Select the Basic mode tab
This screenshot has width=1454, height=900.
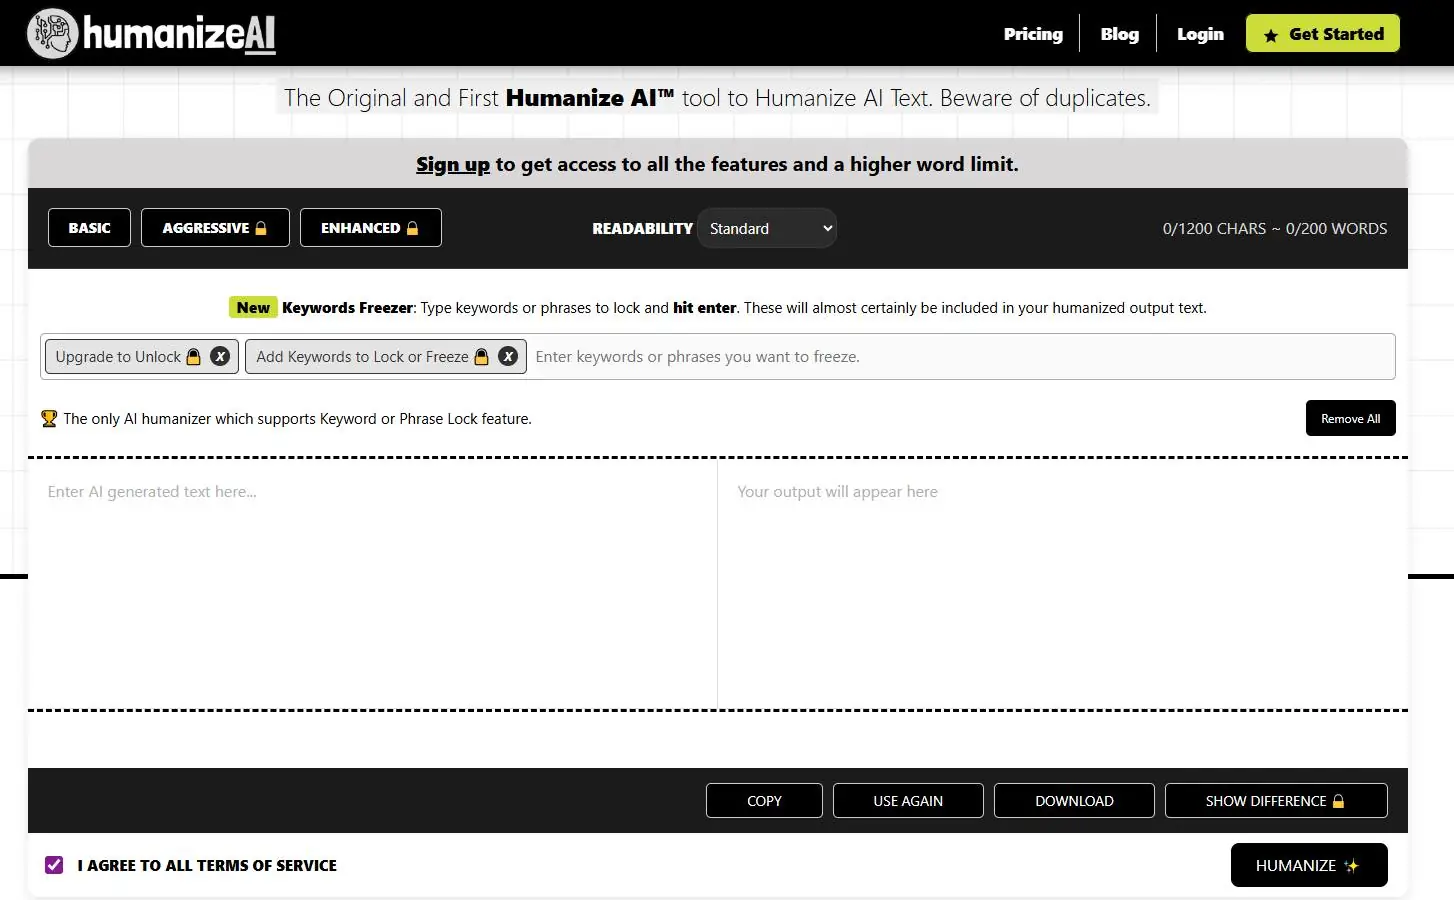coord(89,228)
